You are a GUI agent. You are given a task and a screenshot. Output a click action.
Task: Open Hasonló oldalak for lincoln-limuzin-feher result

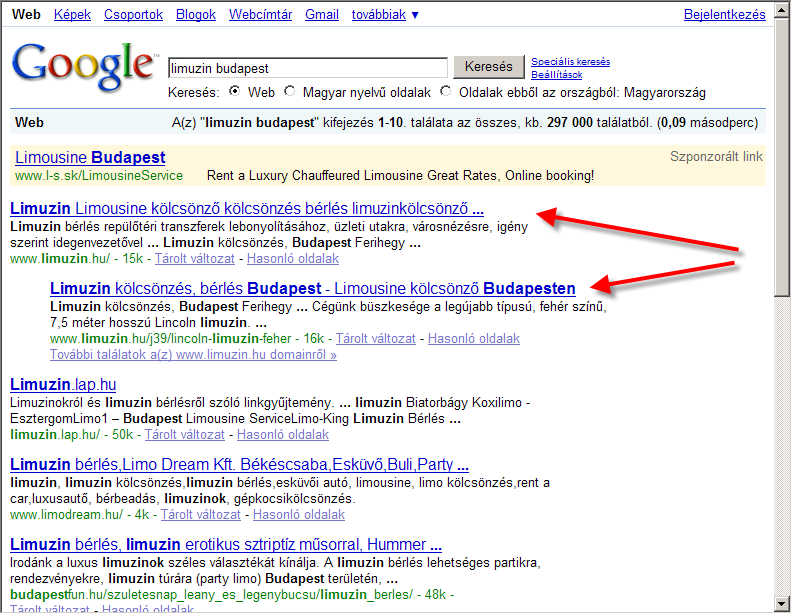[x=474, y=338]
